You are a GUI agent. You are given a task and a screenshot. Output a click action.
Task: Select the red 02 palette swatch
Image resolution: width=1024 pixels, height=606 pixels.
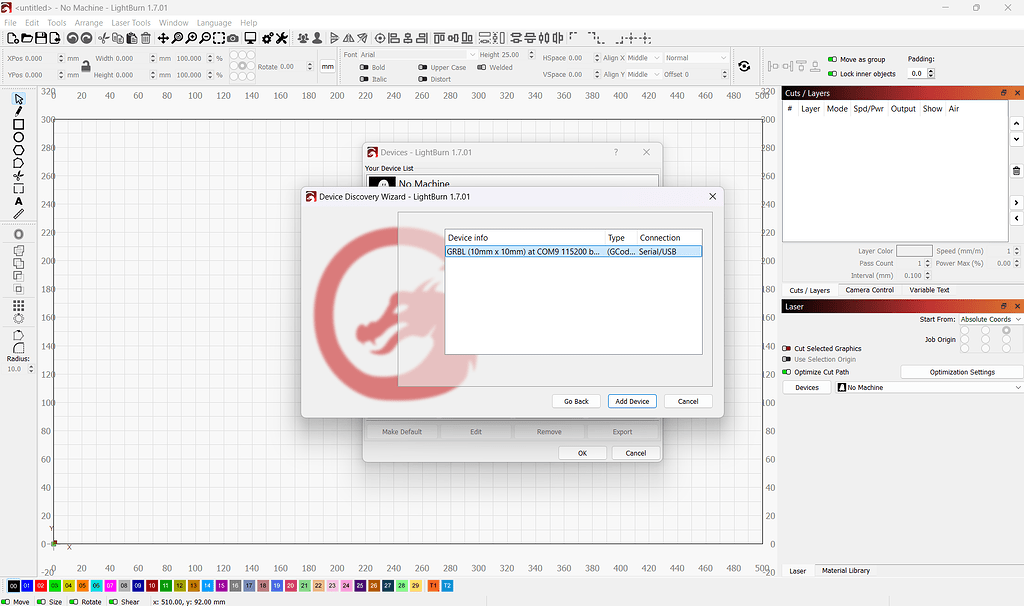tap(41, 585)
